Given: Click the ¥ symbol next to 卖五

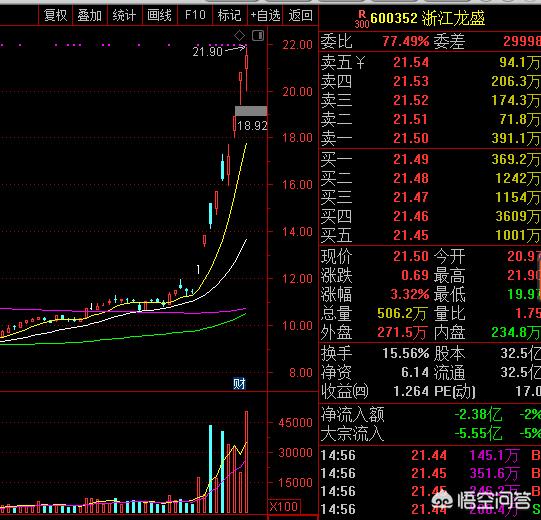Looking at the screenshot, I should pos(360,63).
